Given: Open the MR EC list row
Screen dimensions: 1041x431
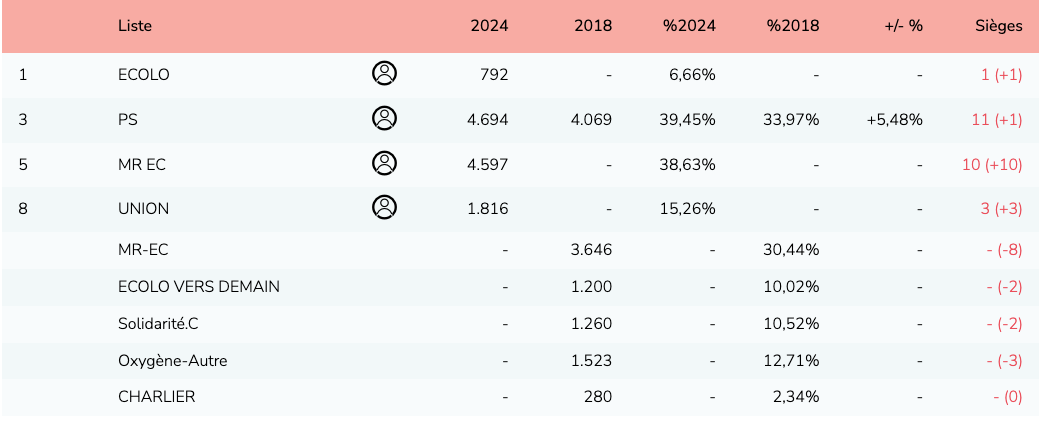Looking at the screenshot, I should (x=142, y=164).
